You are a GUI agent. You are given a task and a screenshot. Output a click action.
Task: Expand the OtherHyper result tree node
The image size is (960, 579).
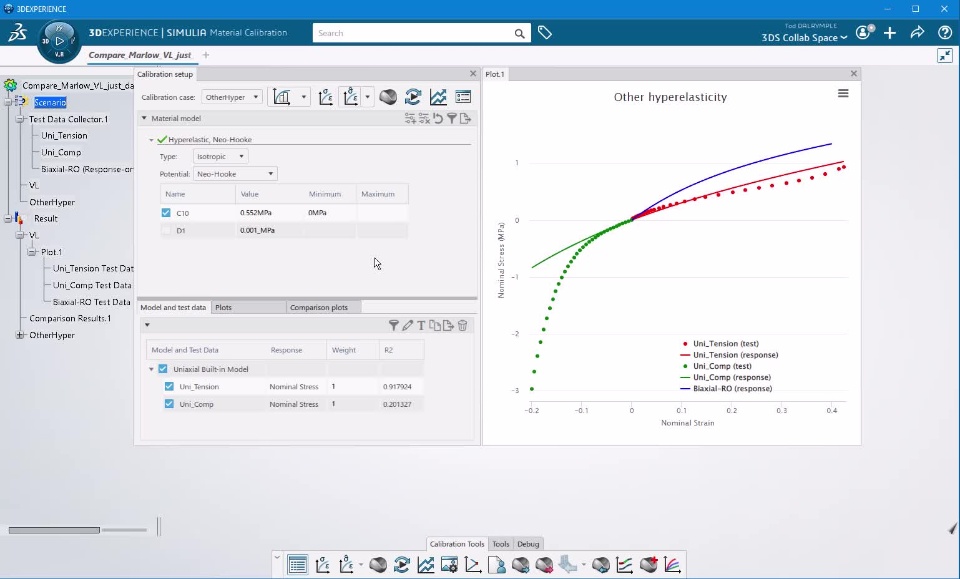point(20,335)
